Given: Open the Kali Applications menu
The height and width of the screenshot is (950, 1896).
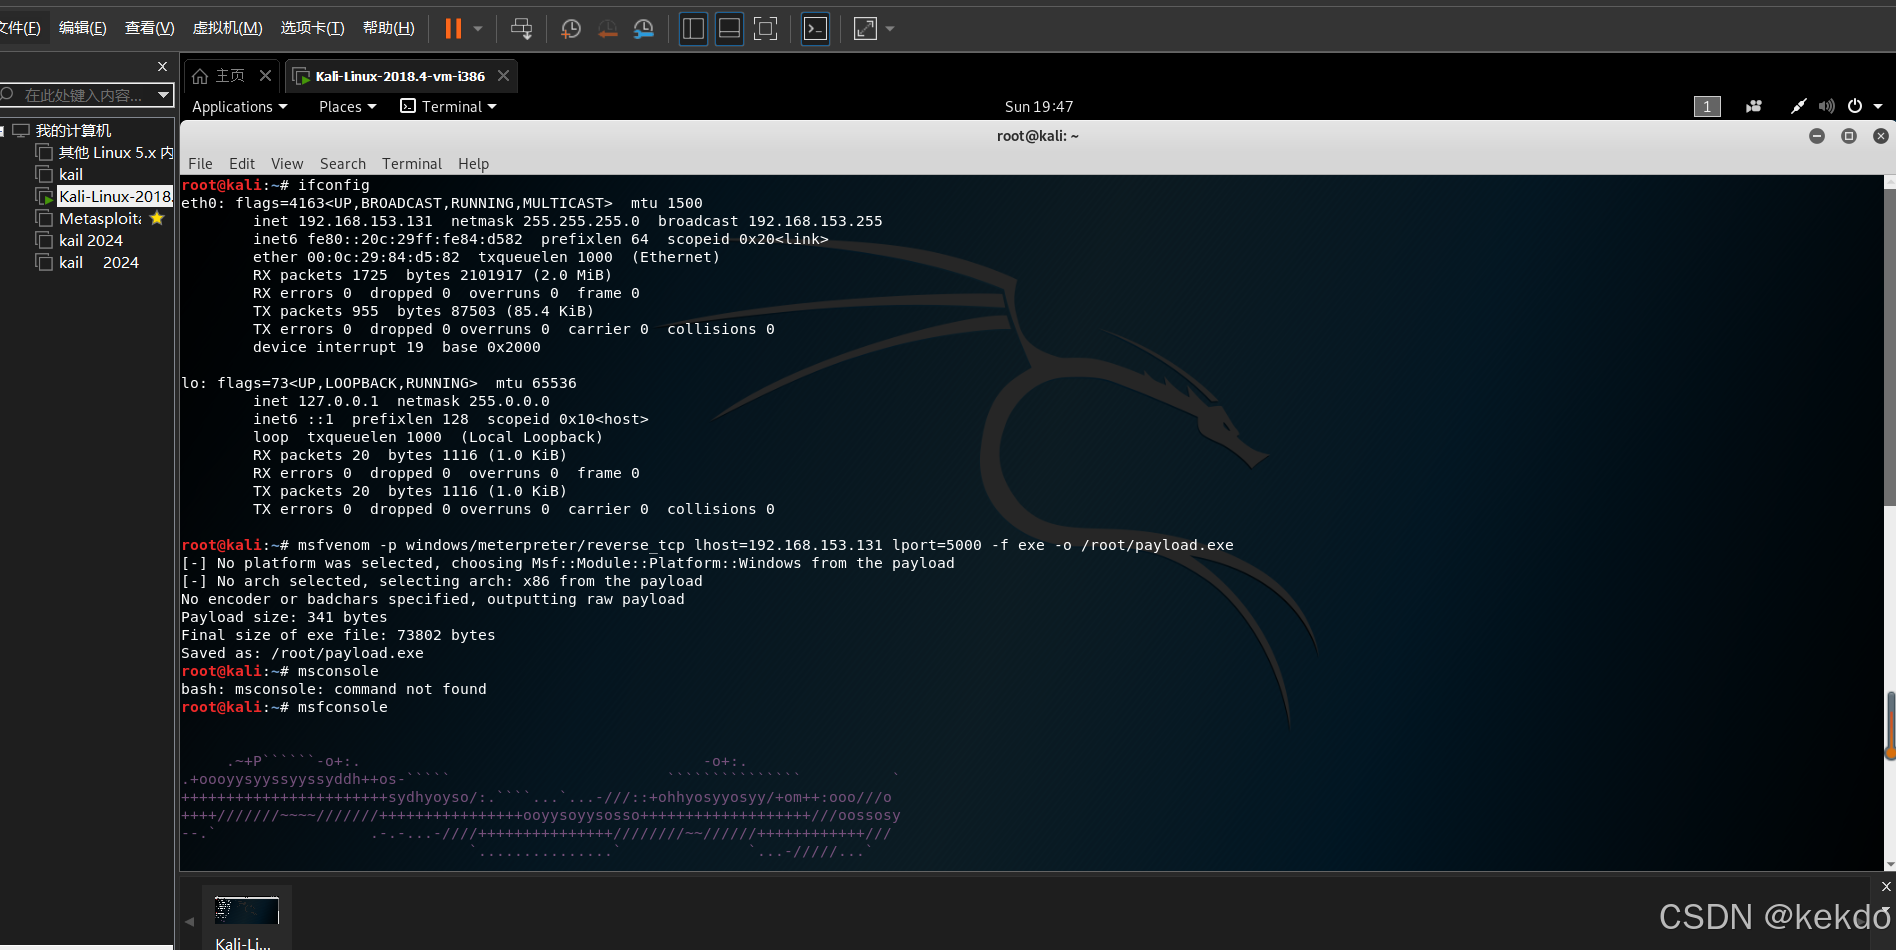Looking at the screenshot, I should pyautogui.click(x=240, y=107).
